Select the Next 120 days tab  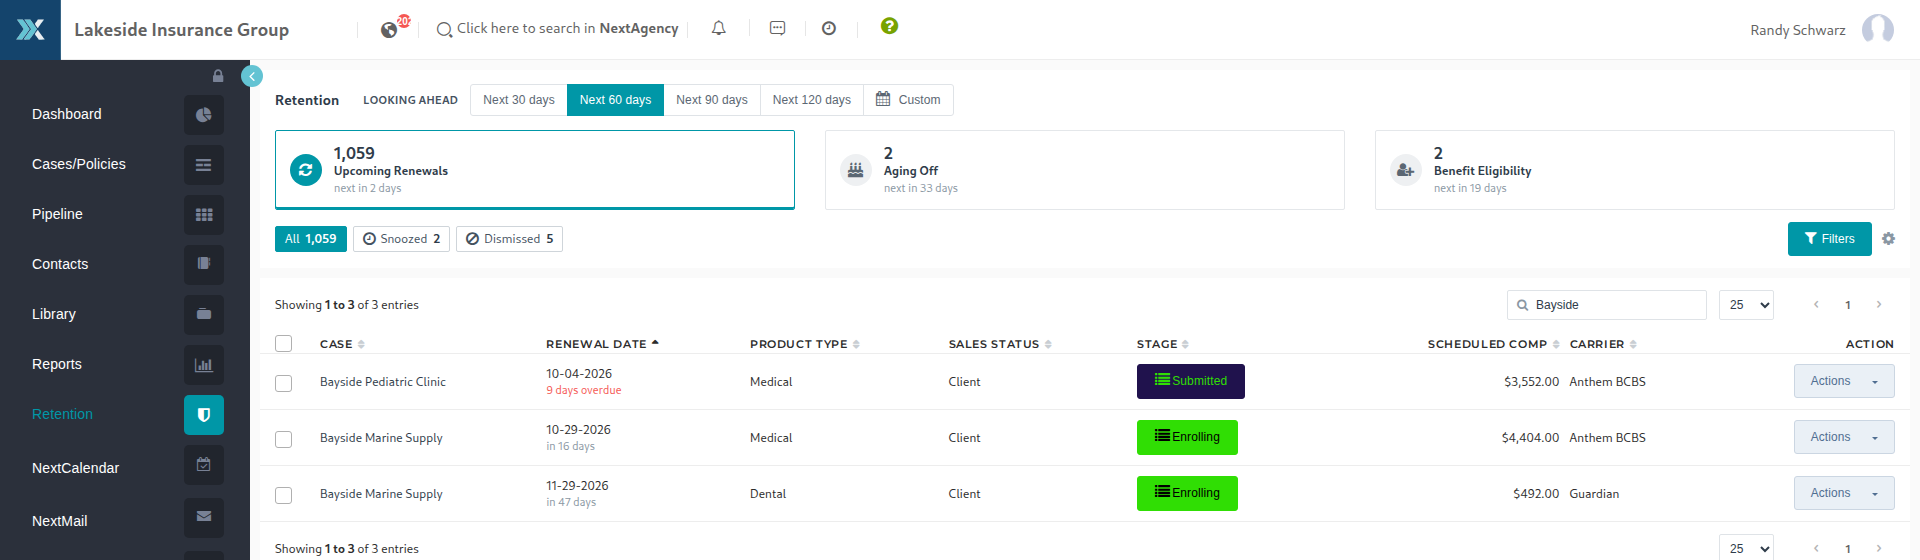(x=812, y=100)
